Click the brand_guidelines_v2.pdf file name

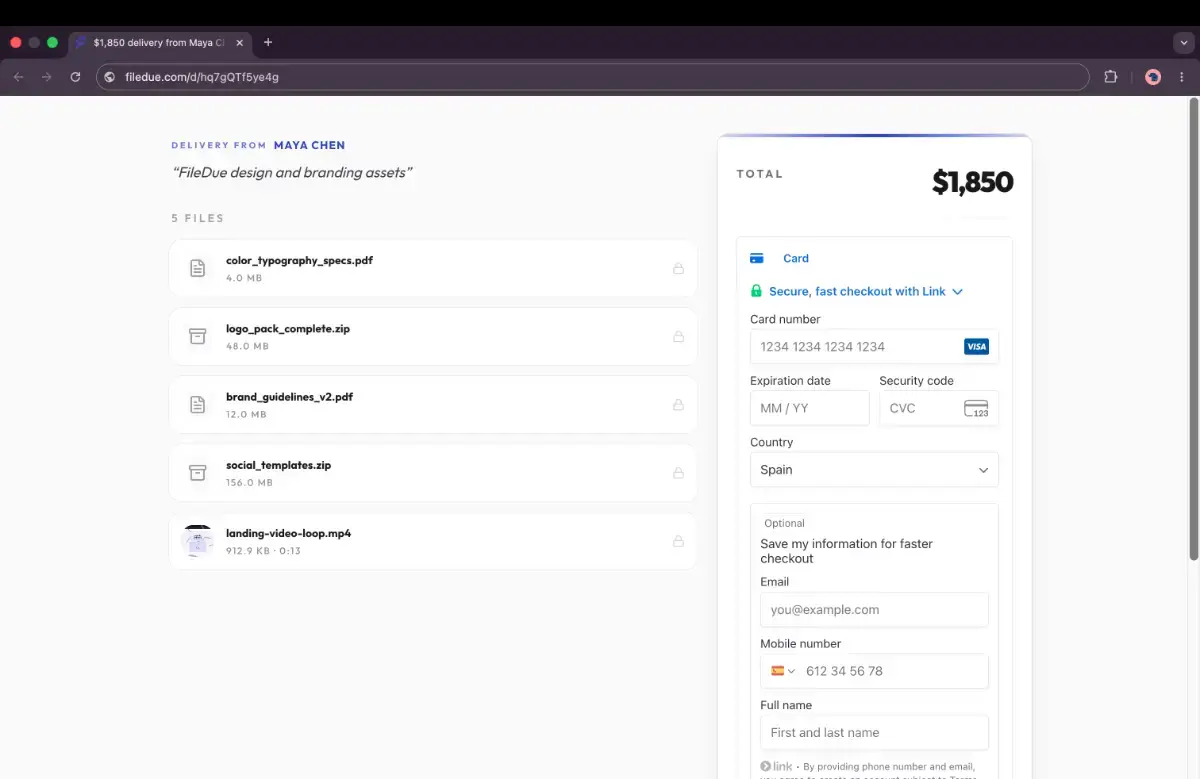[x=289, y=397]
